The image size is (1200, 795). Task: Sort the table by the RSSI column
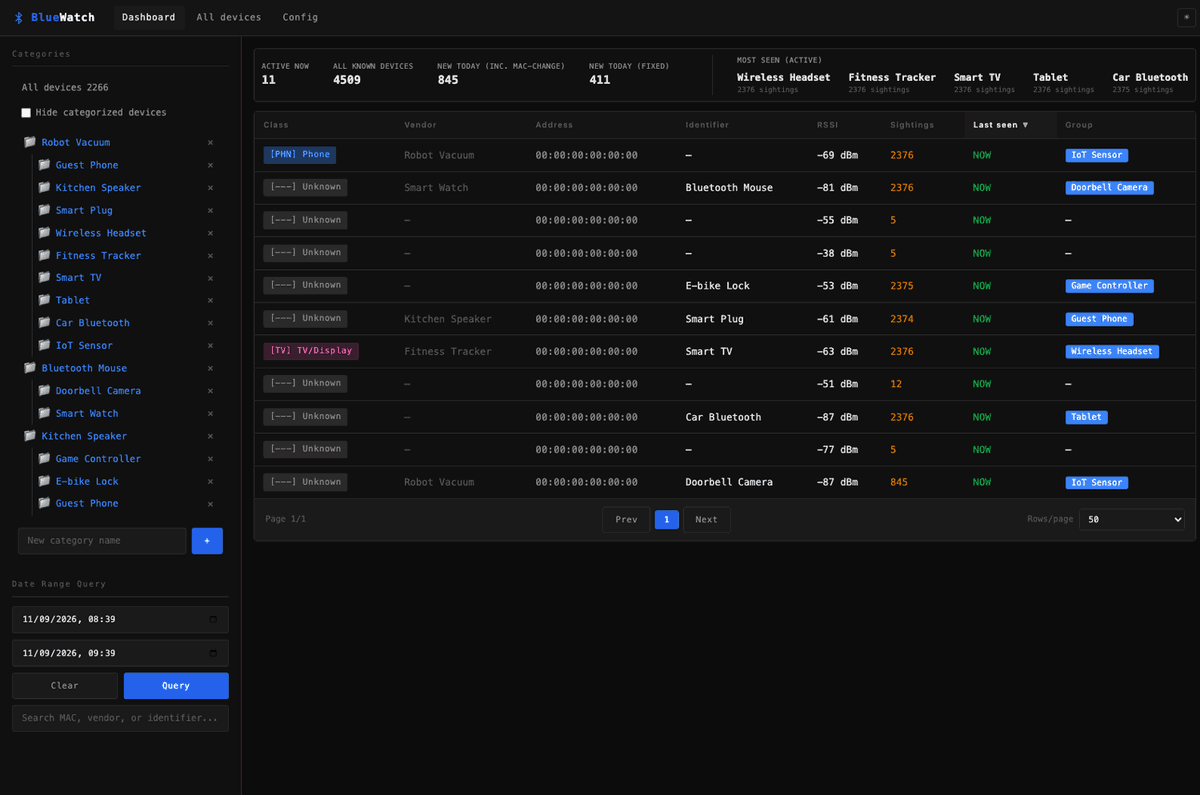tap(827, 125)
